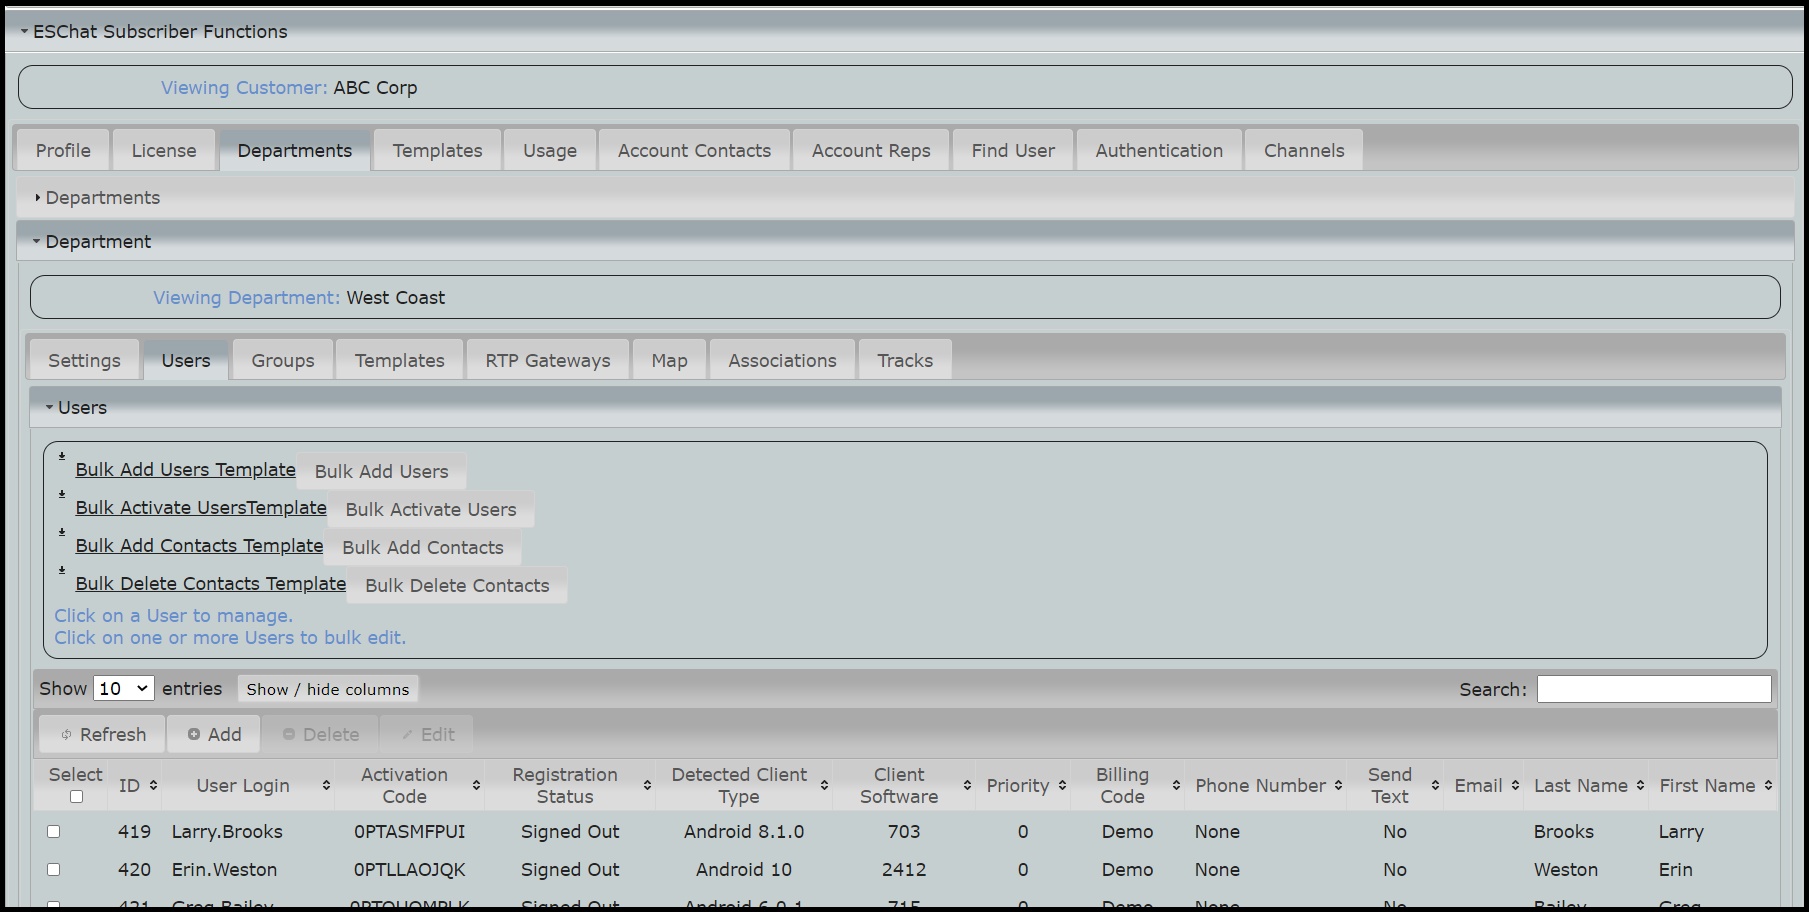Check the checkbox for user Larry.Brooks

pos(54,831)
